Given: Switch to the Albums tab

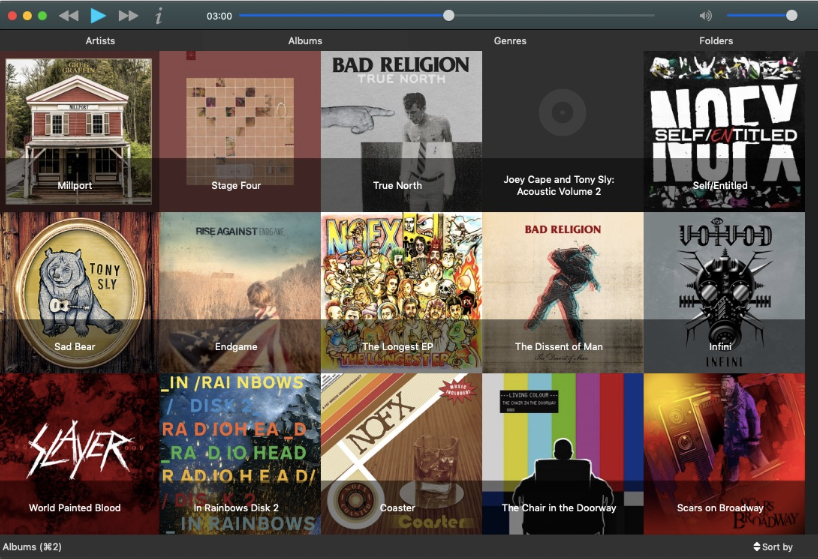Looking at the screenshot, I should click(x=305, y=41).
